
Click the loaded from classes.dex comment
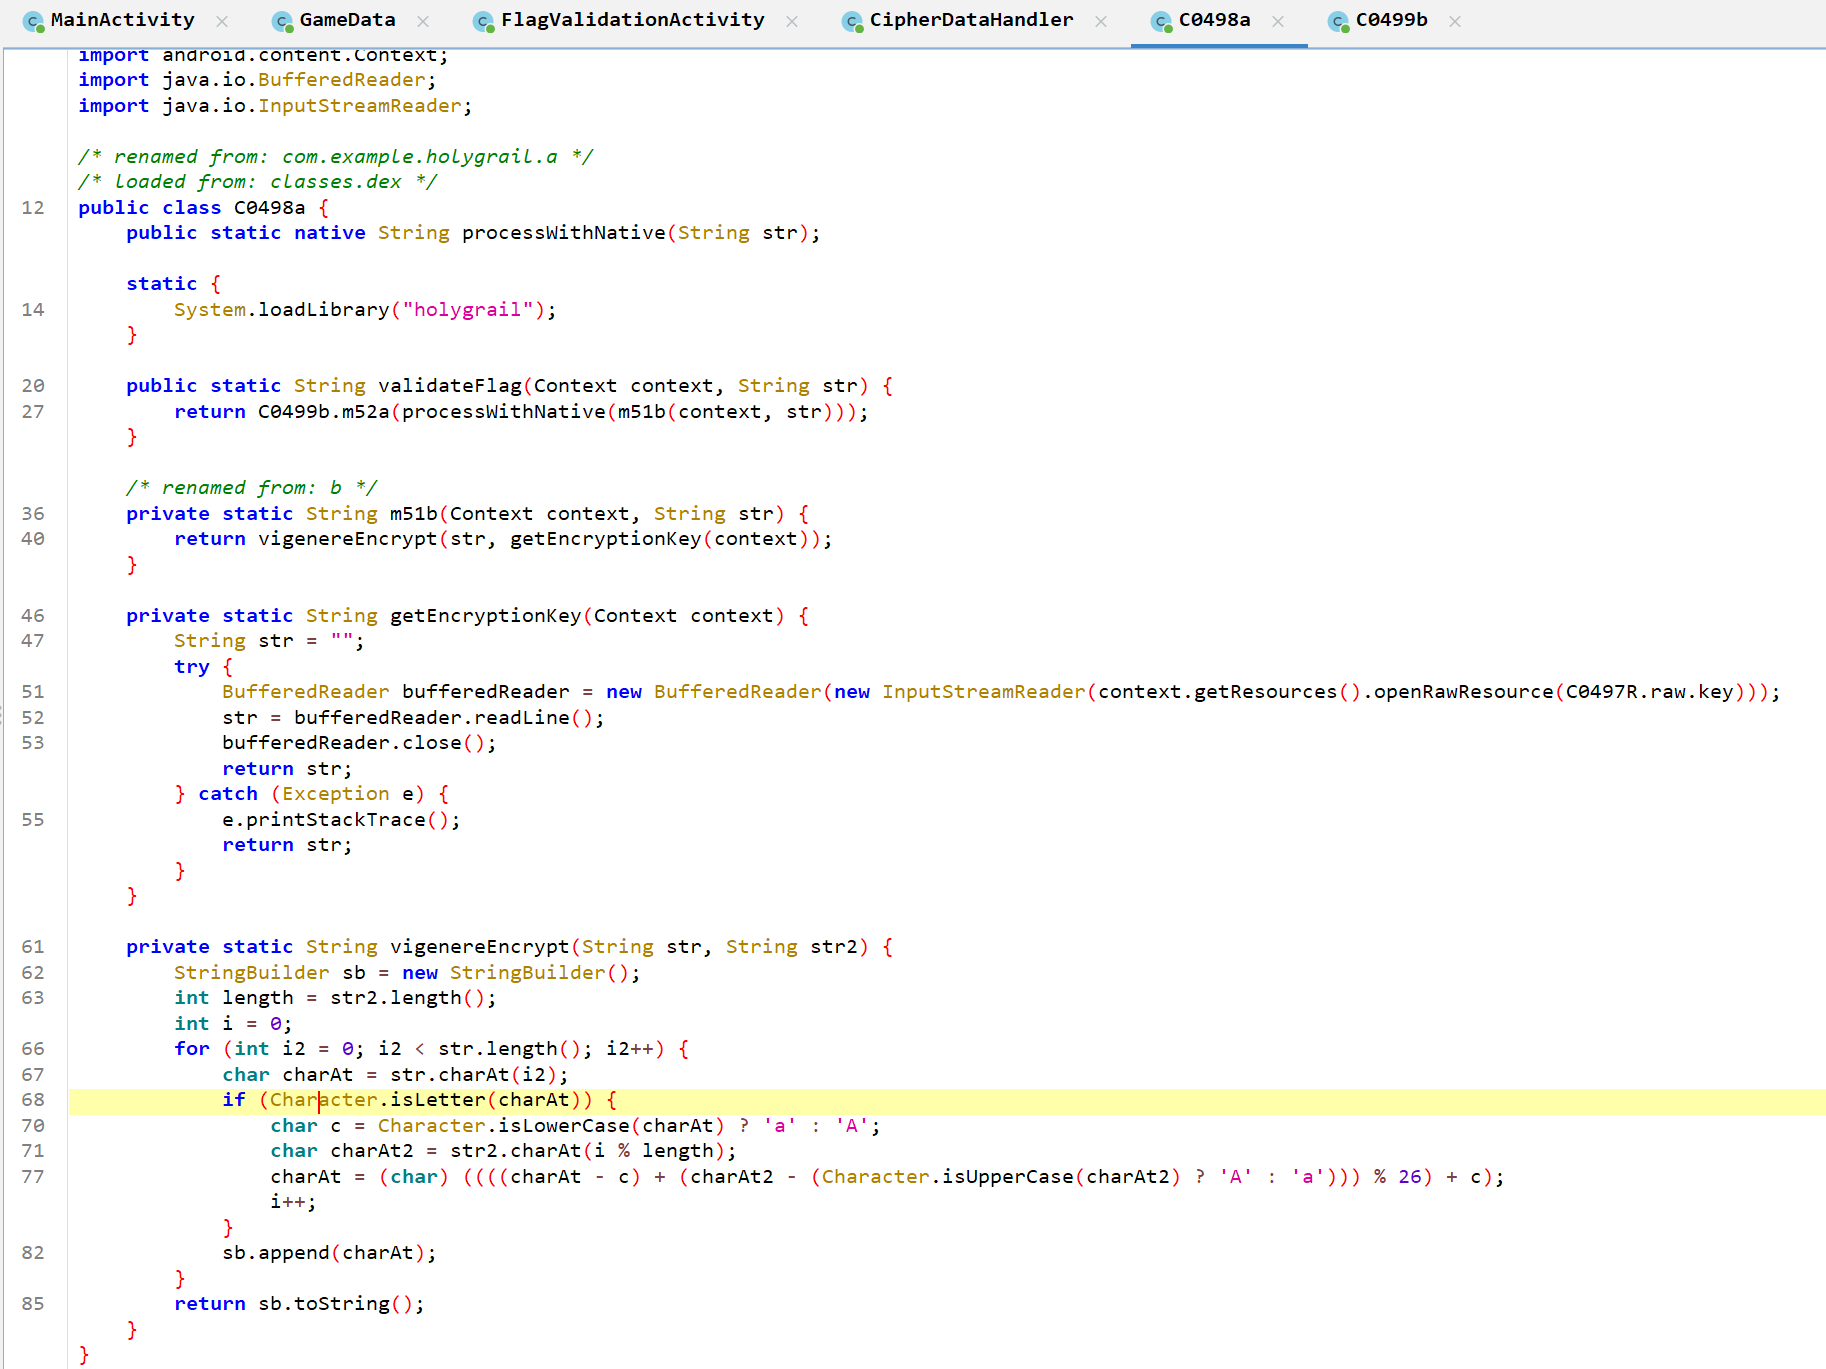(x=258, y=181)
